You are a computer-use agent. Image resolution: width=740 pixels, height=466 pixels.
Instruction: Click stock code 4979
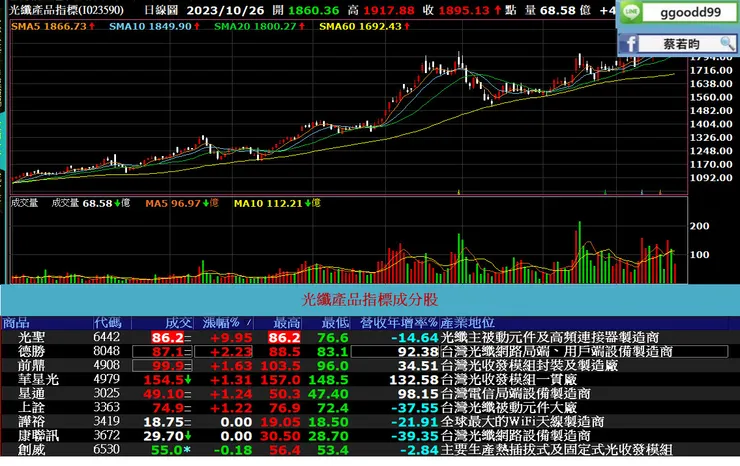[x=107, y=379]
